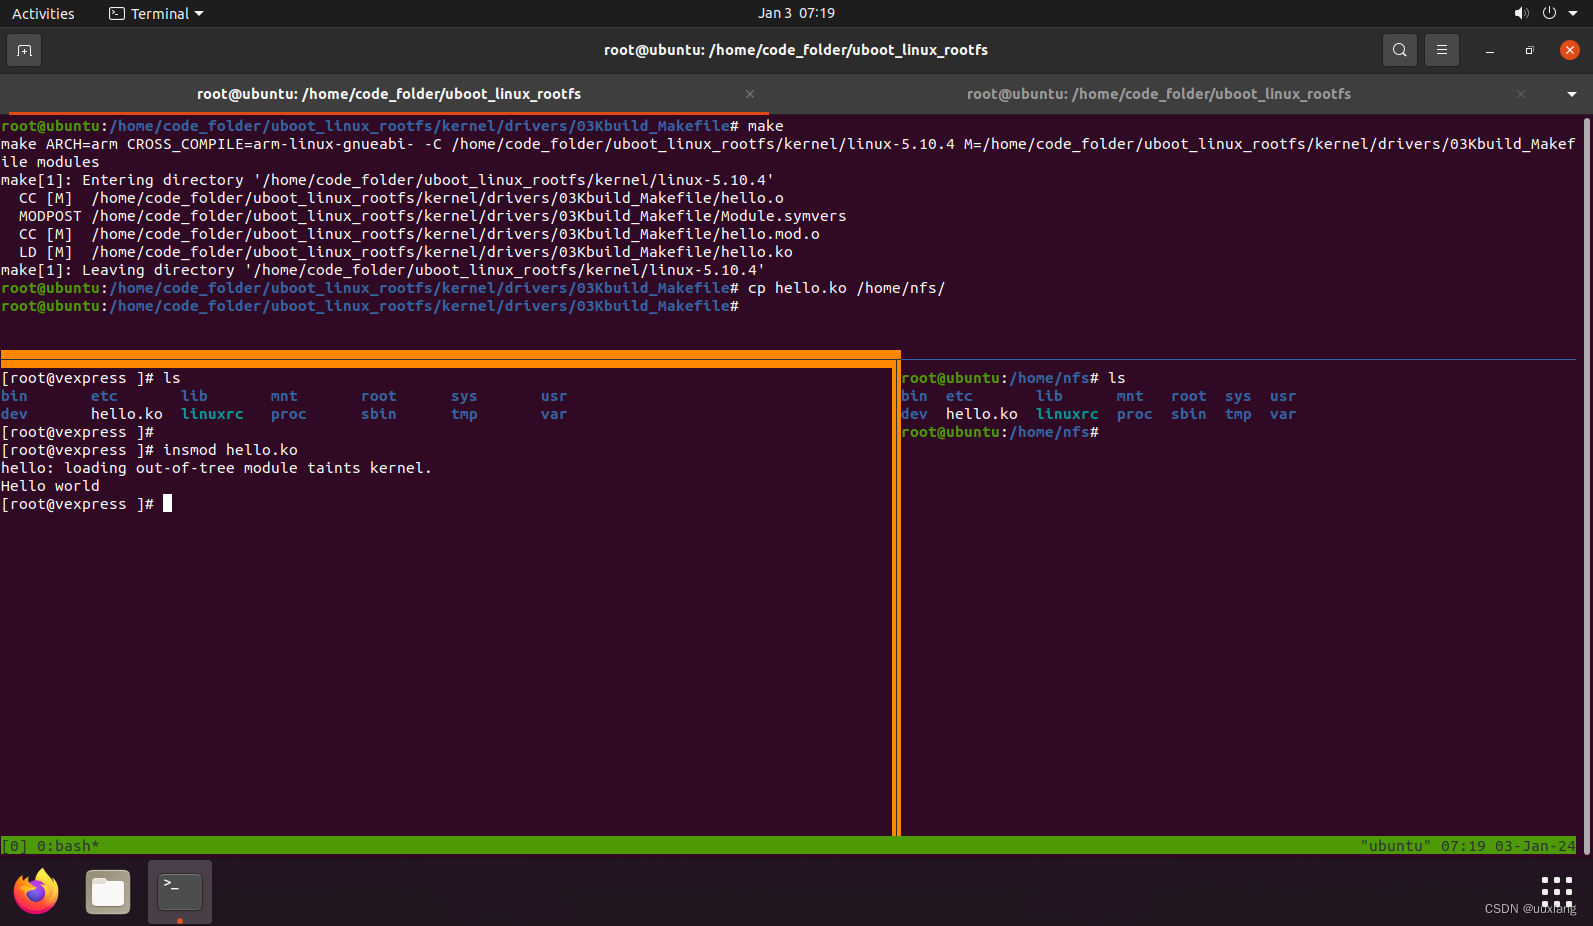
Task: Maximize the terminal window
Action: [1529, 50]
